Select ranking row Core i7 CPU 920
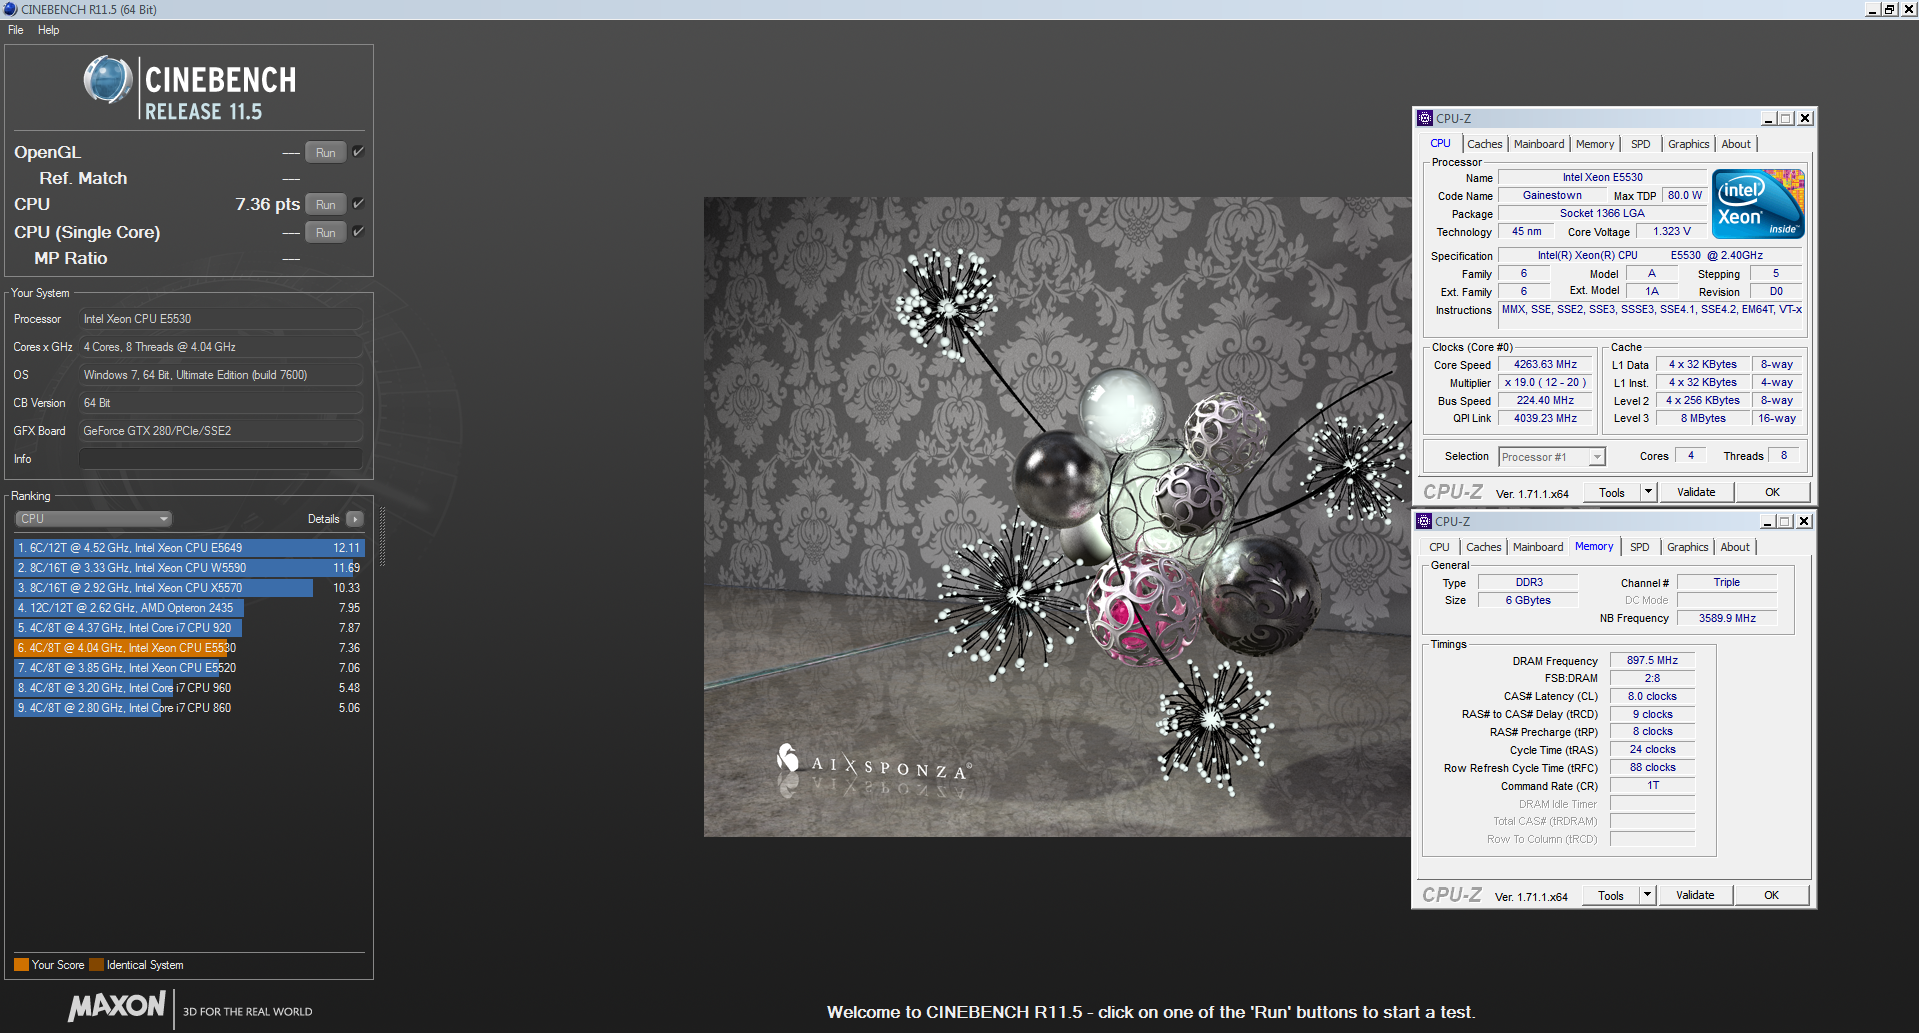1919x1033 pixels. tap(189, 628)
